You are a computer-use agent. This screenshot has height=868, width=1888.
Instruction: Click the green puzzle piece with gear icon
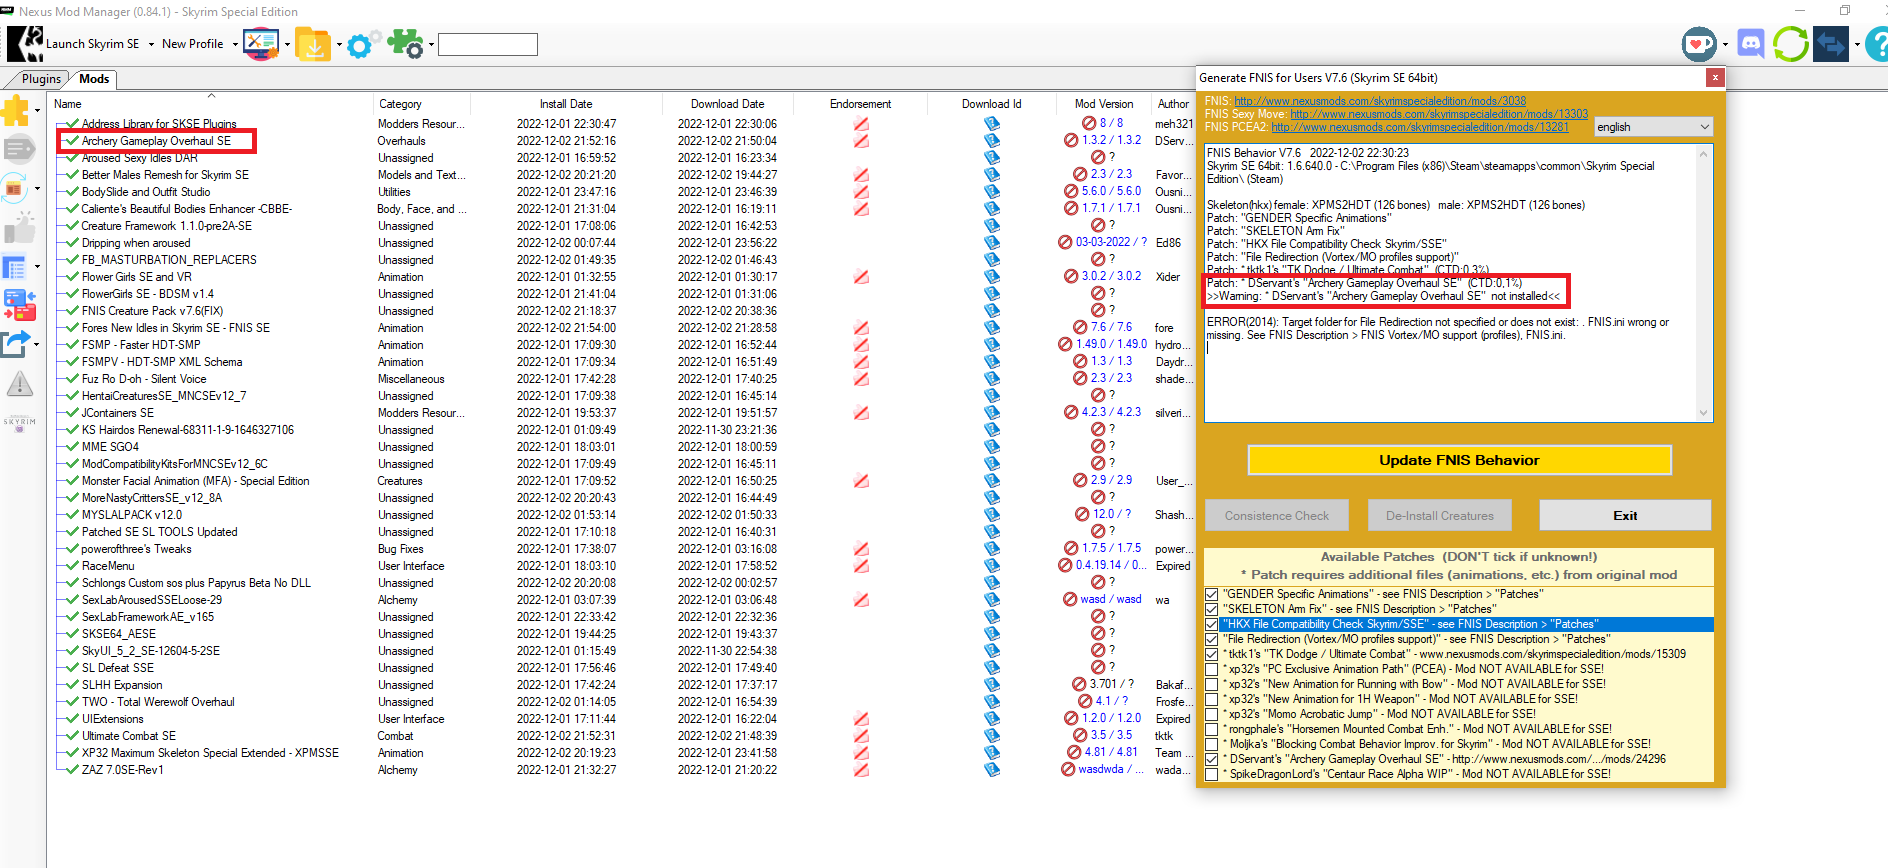[x=406, y=44]
